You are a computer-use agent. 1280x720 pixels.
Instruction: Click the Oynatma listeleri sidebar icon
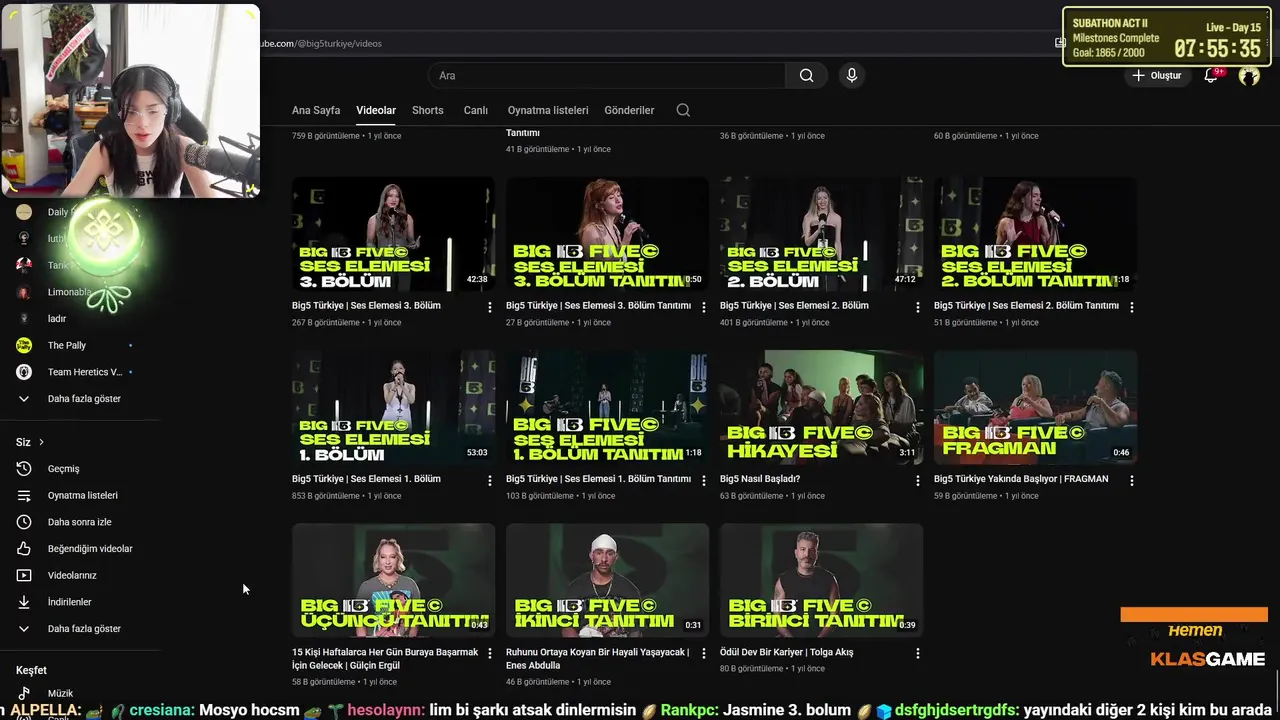24,496
